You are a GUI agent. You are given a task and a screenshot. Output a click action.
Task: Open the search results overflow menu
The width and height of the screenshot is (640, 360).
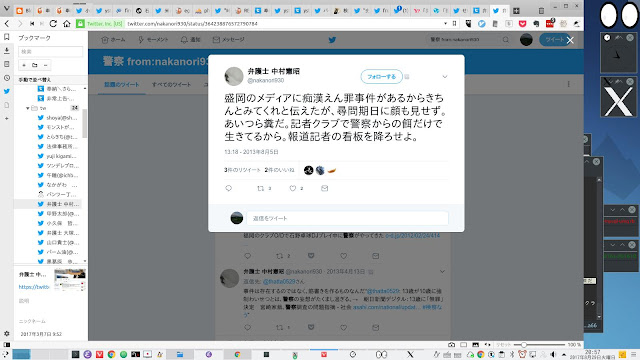569,84
